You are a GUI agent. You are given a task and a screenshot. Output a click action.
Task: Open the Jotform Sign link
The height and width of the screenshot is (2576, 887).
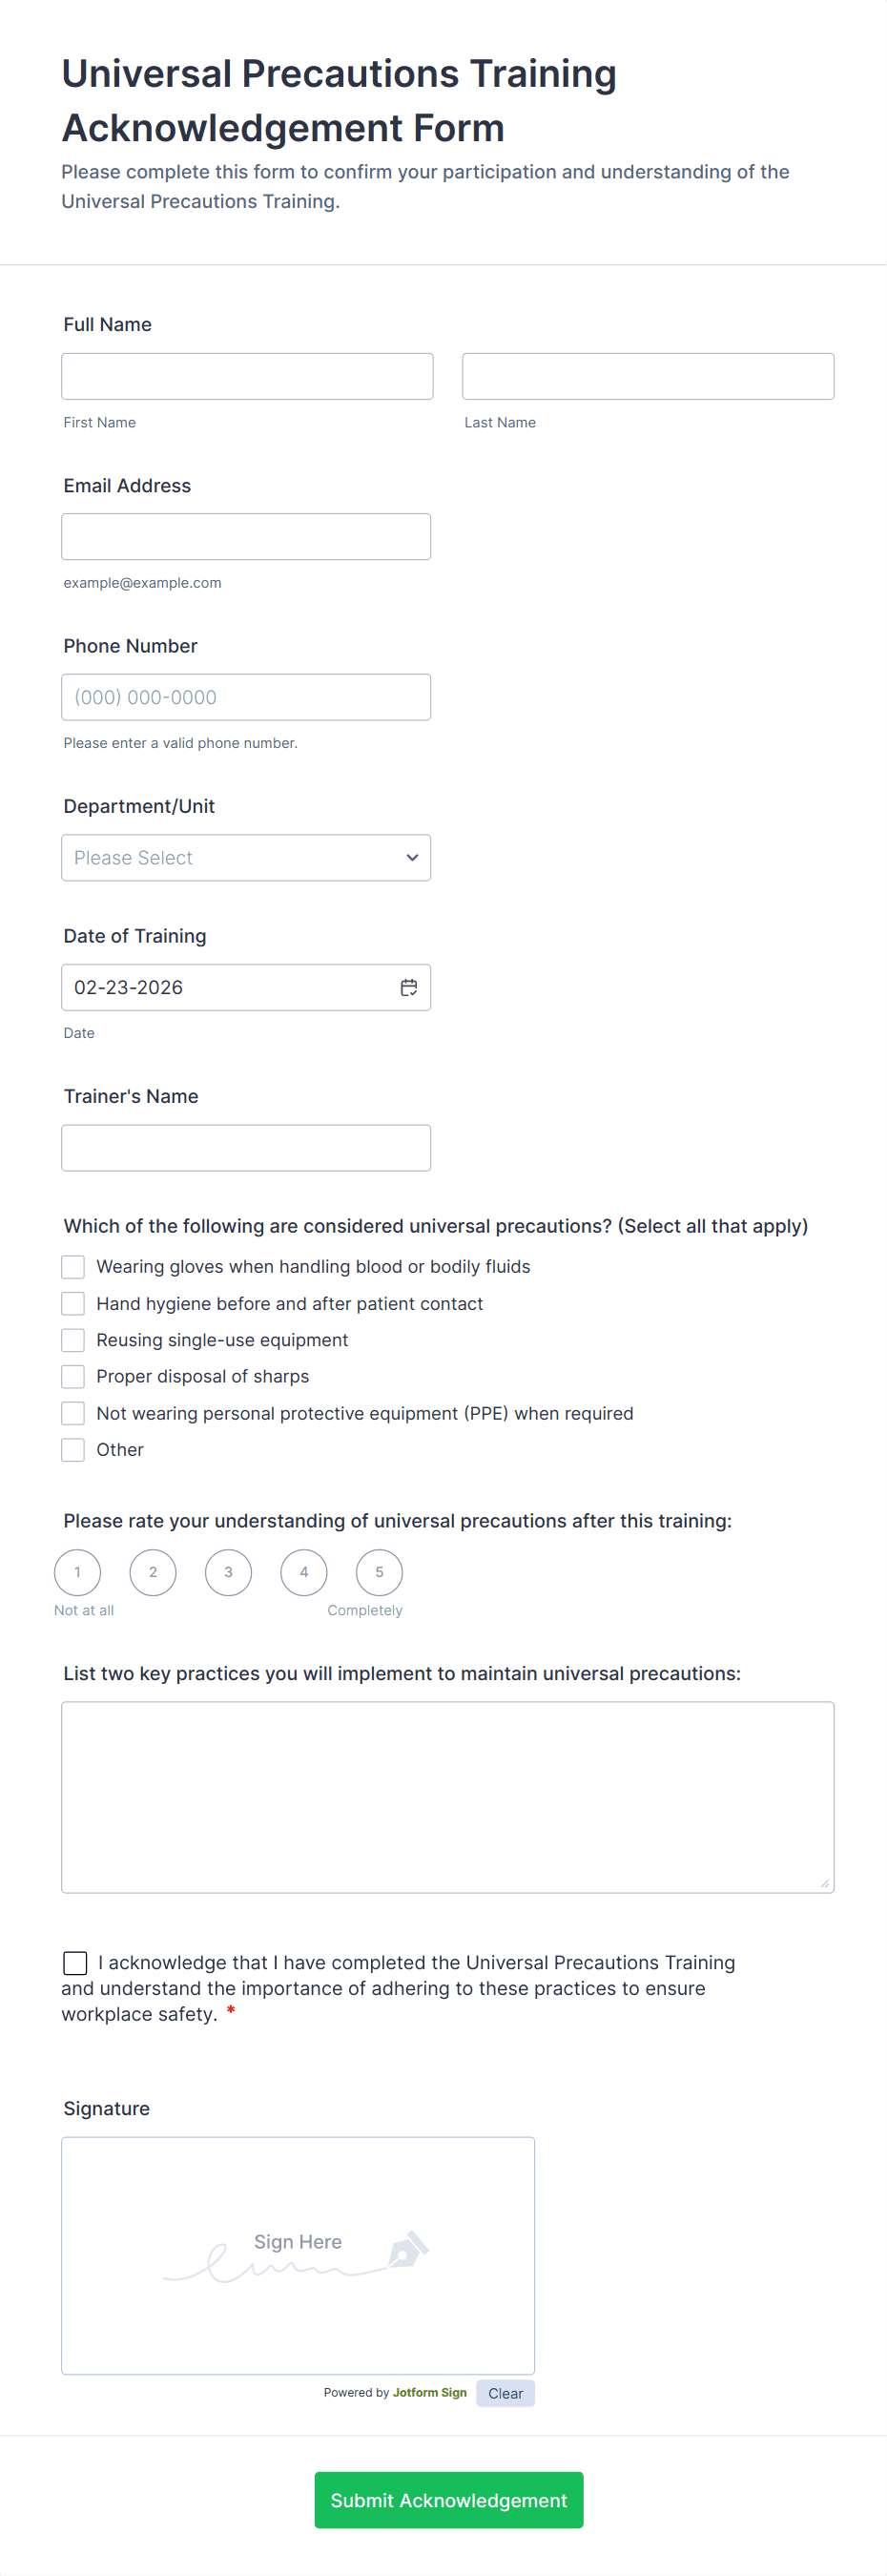click(x=429, y=2393)
